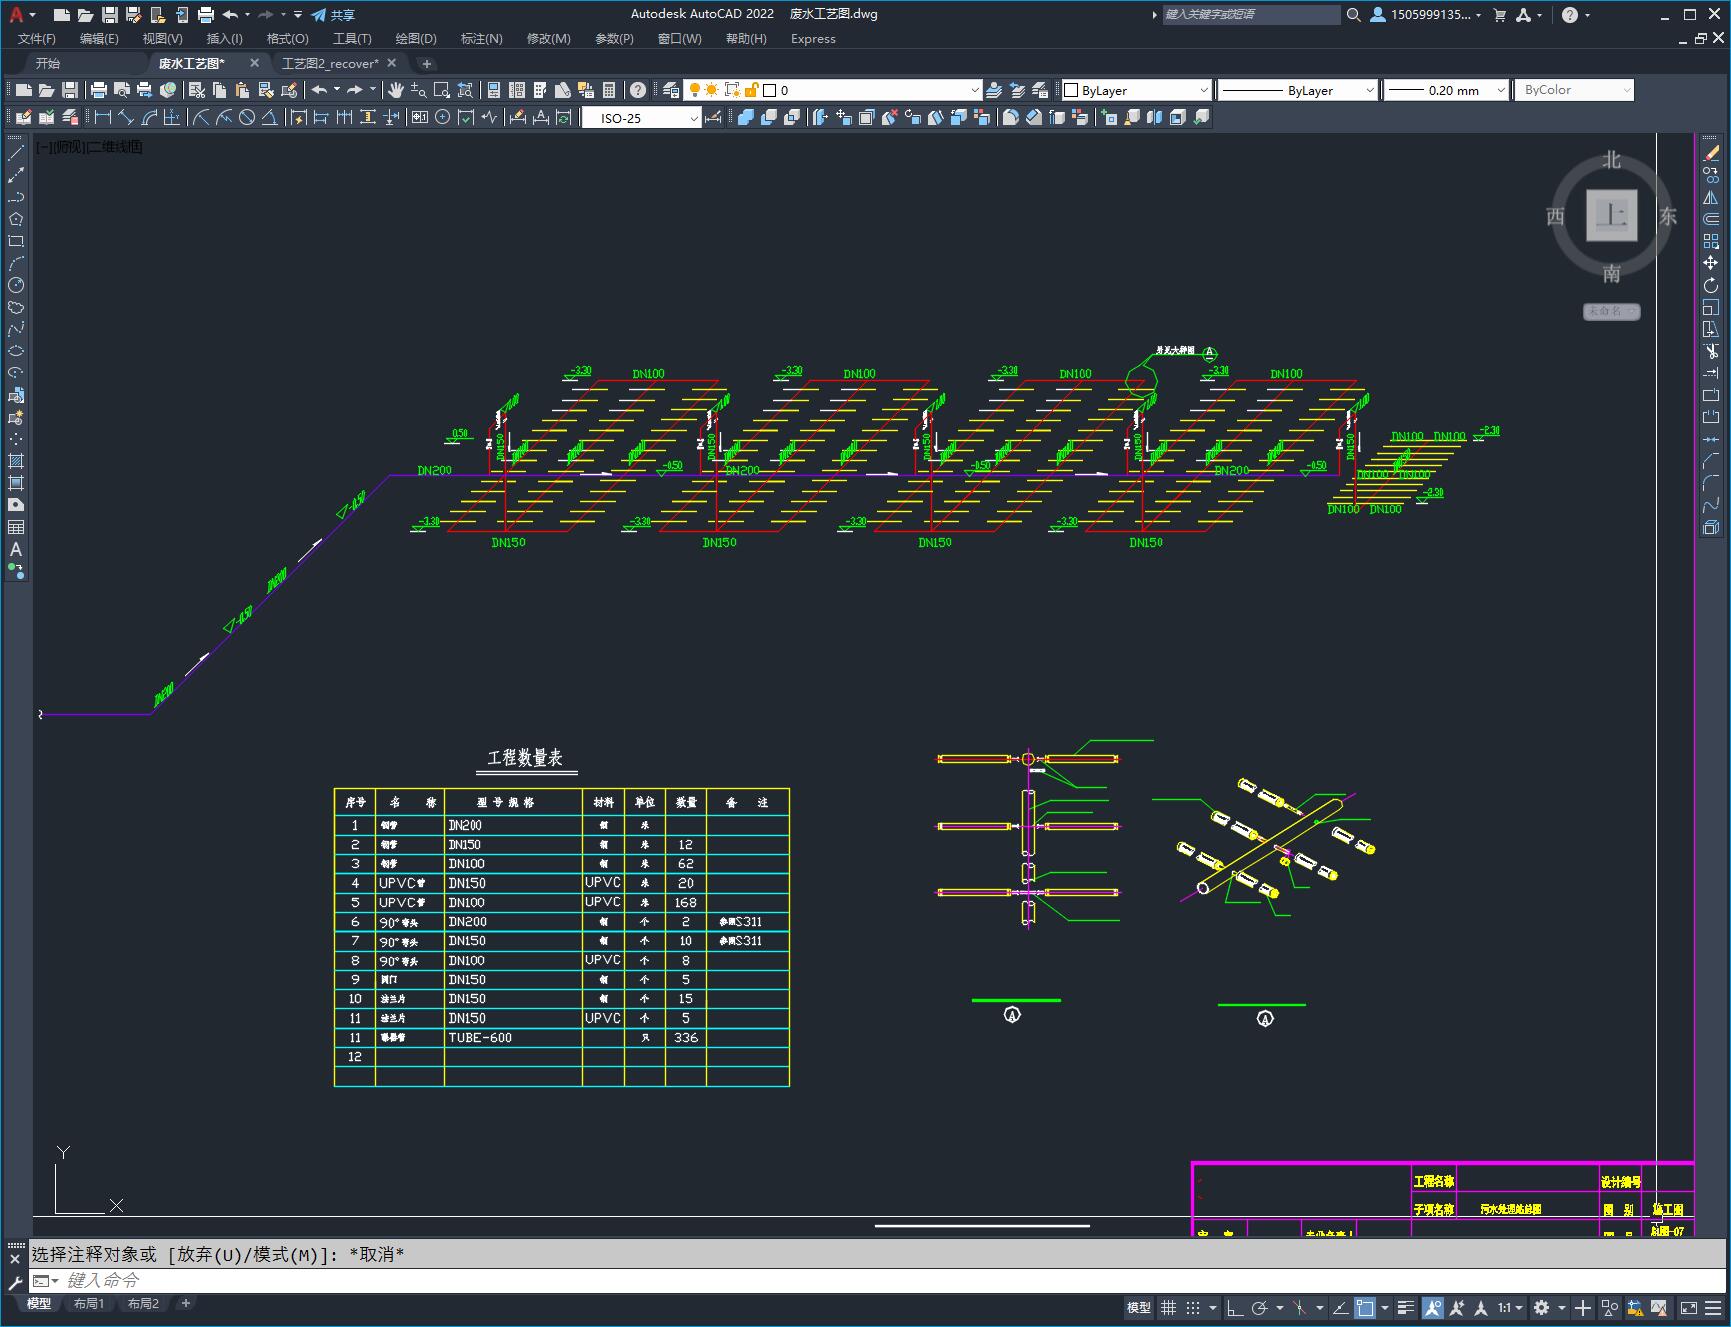
Task: Open the 标注(N) menu
Action: pos(481,39)
